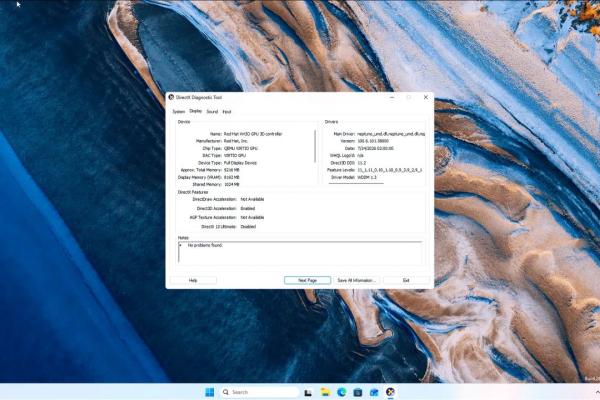Open the Input tab
Viewport: 600px width, 400px height.
click(x=227, y=112)
